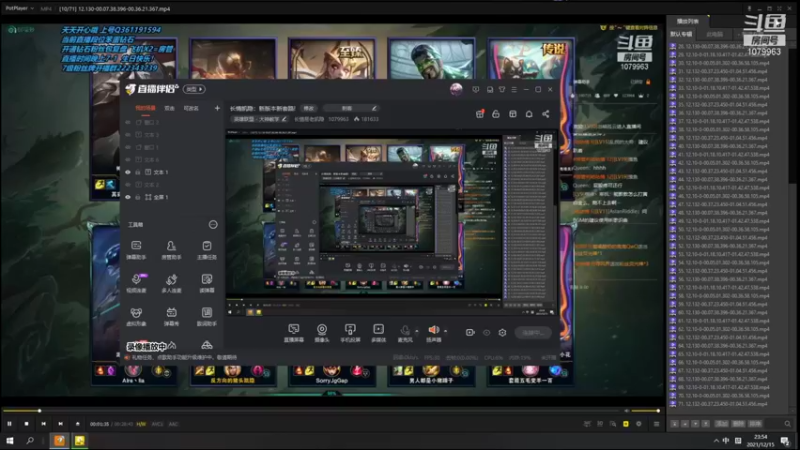Start 视频连麦 video co-streaming tool
Screen dimensions: 800x450
[x=136, y=283]
